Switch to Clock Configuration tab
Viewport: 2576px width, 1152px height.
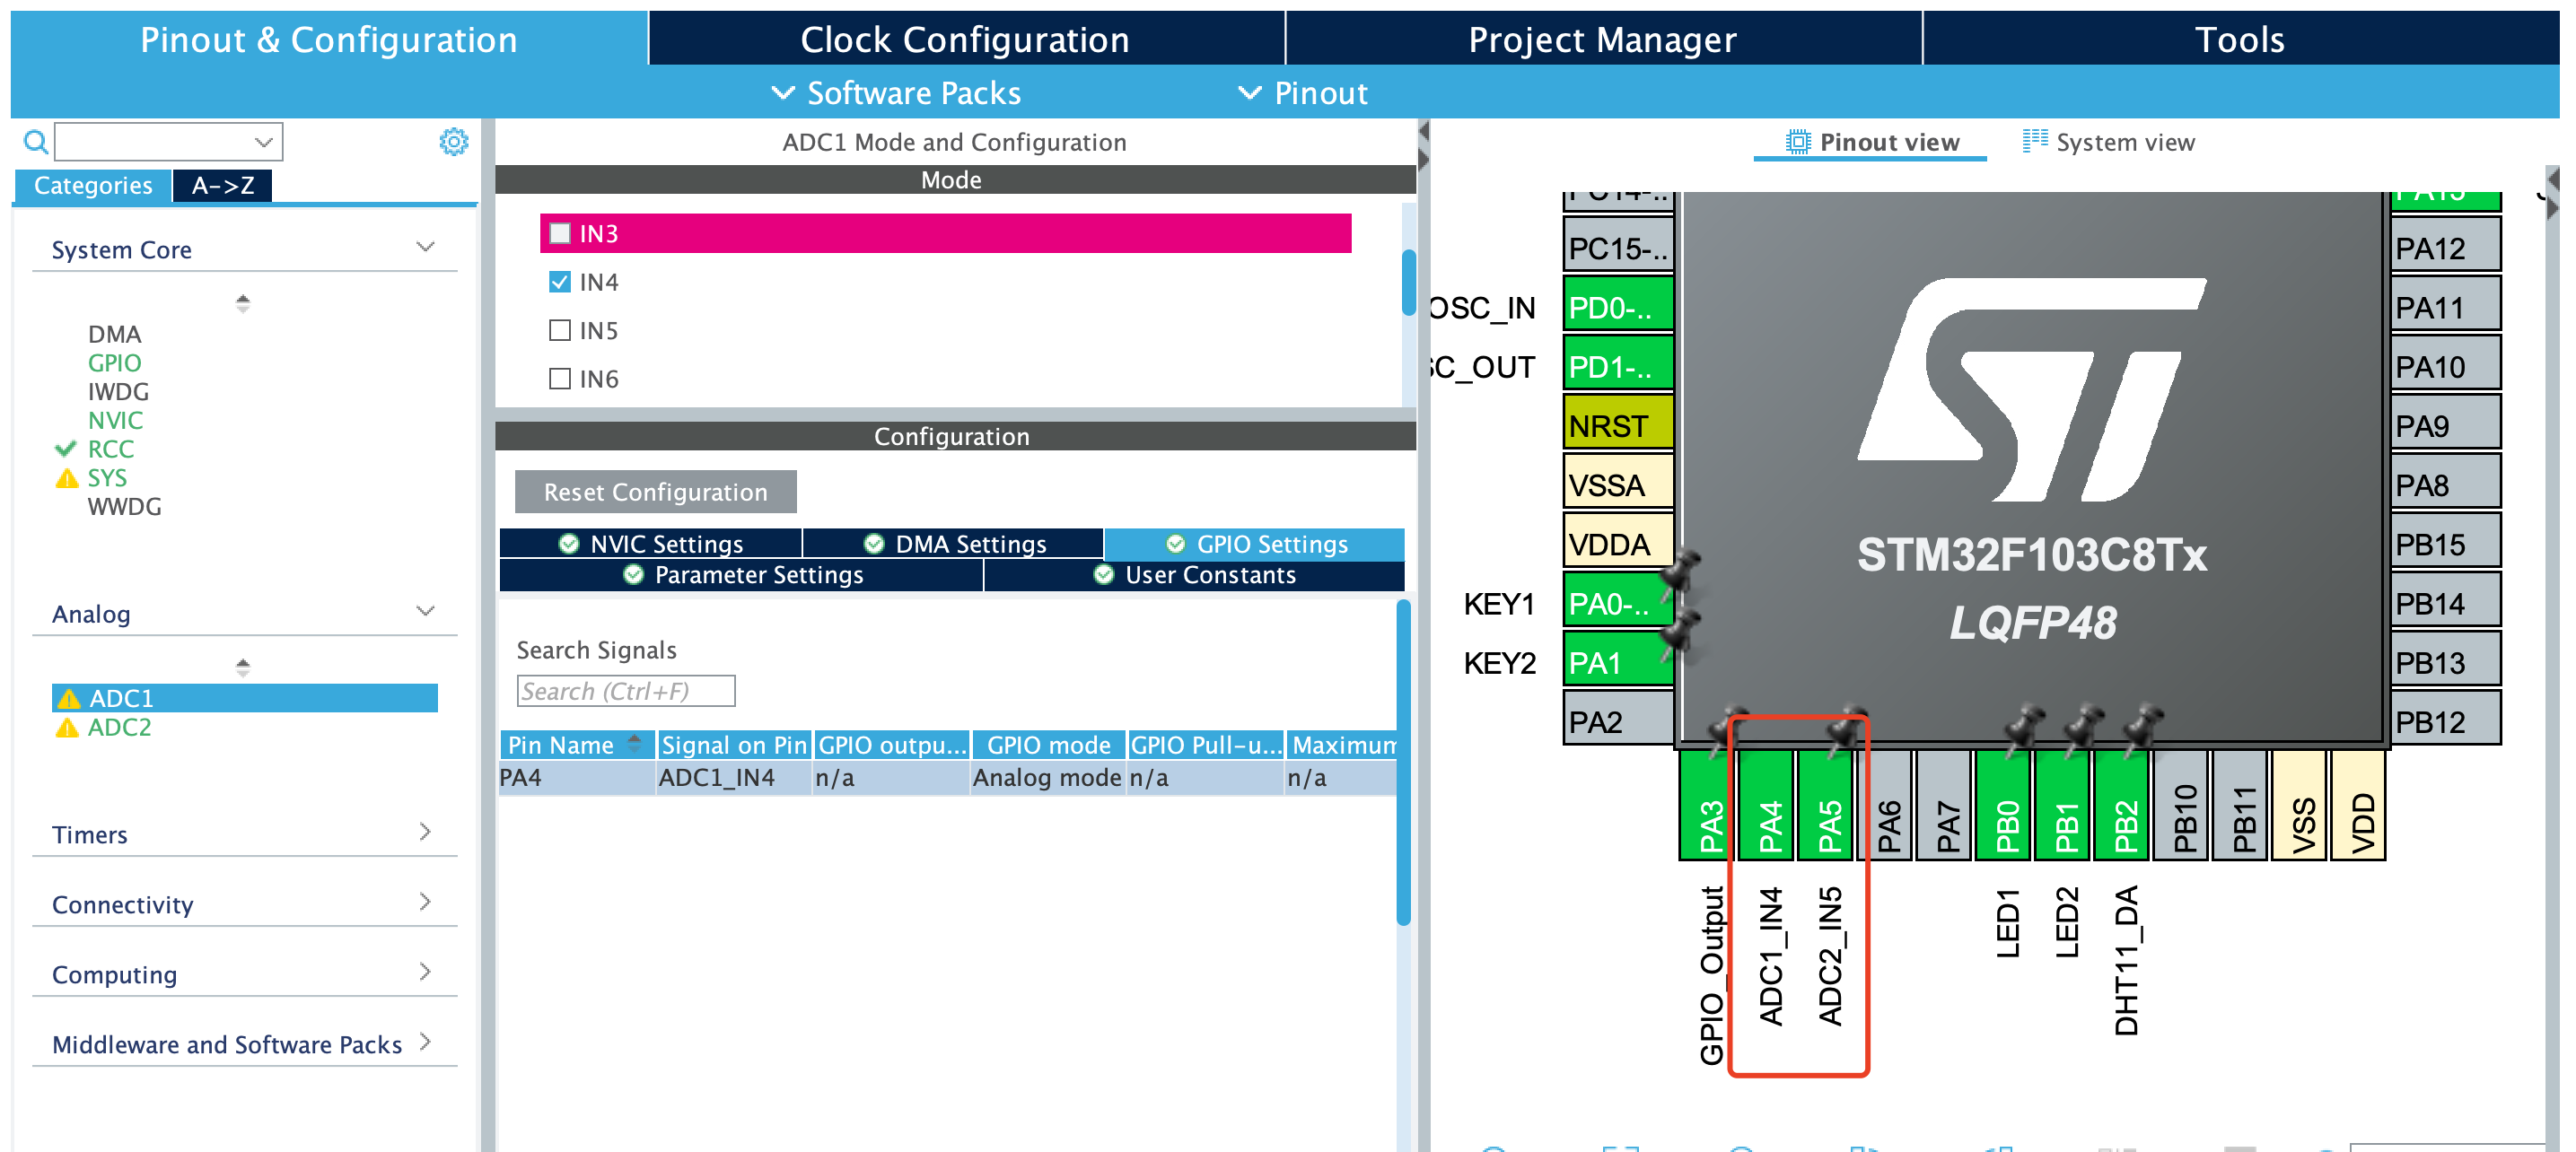[x=964, y=40]
